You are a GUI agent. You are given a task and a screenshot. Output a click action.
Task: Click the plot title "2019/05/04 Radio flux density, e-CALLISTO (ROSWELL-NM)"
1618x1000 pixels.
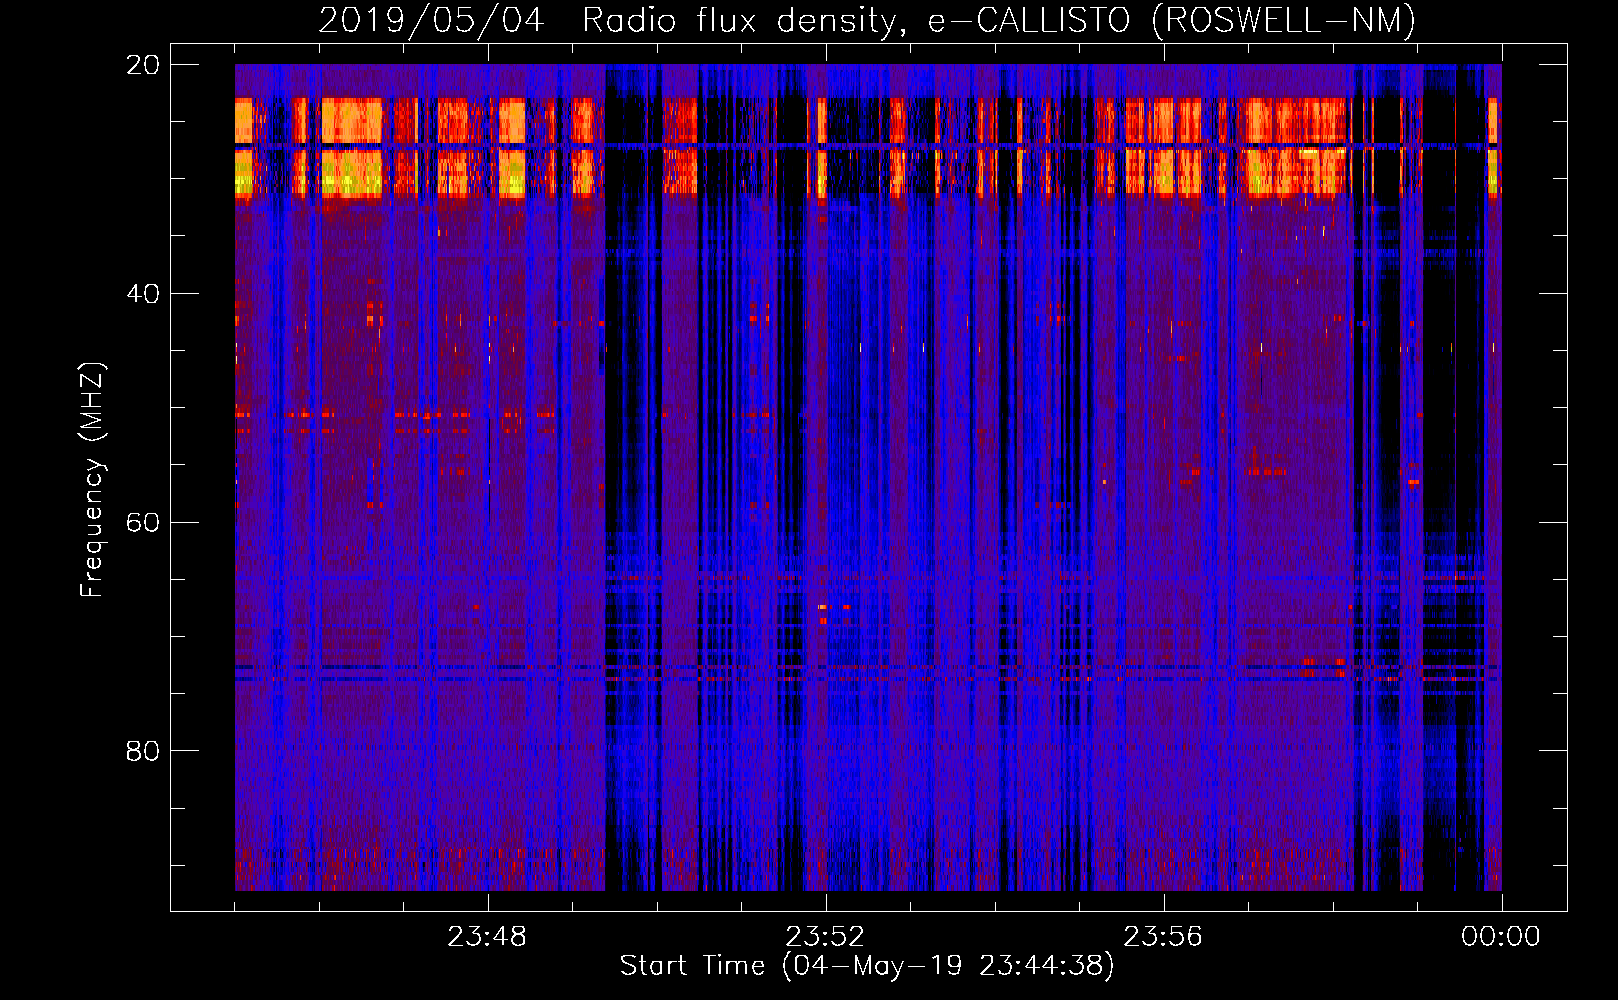[x=867, y=20]
